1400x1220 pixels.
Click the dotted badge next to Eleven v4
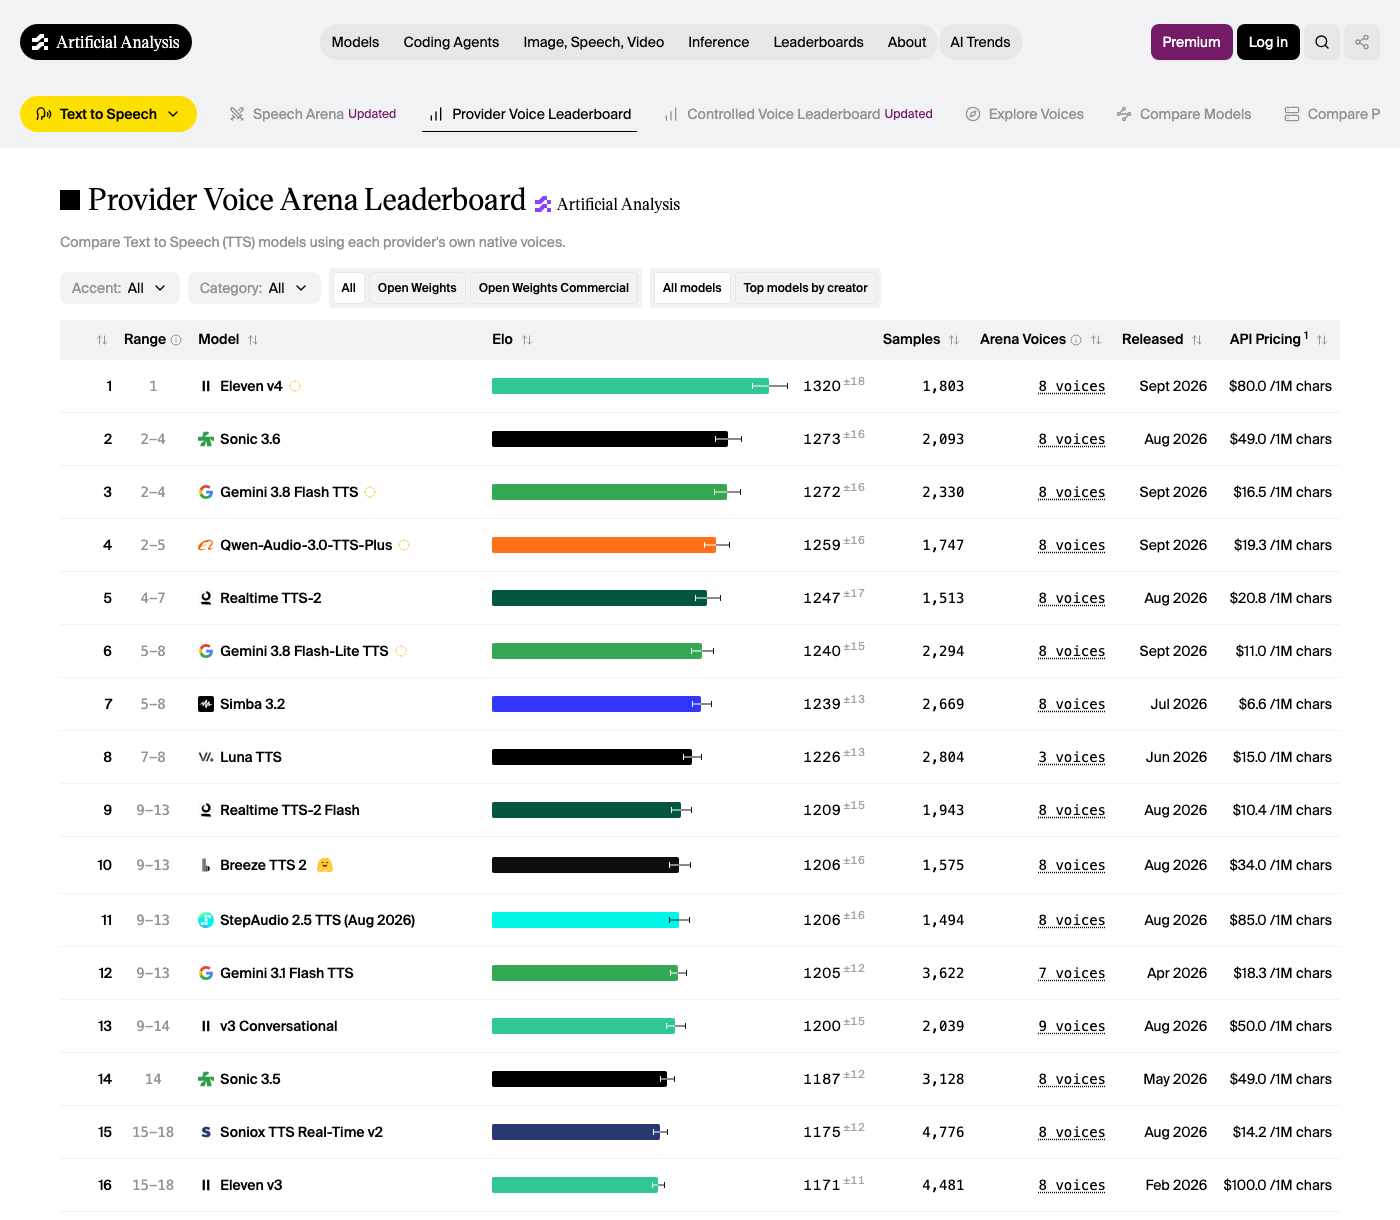tap(295, 386)
